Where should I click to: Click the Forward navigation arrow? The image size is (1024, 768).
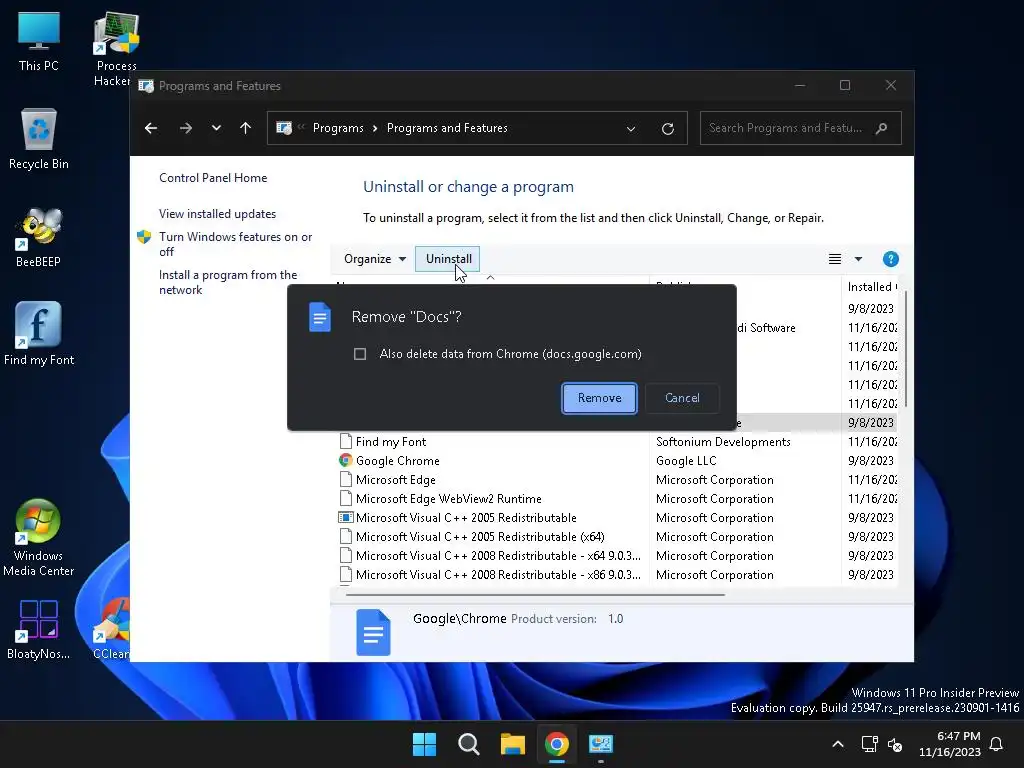(185, 128)
